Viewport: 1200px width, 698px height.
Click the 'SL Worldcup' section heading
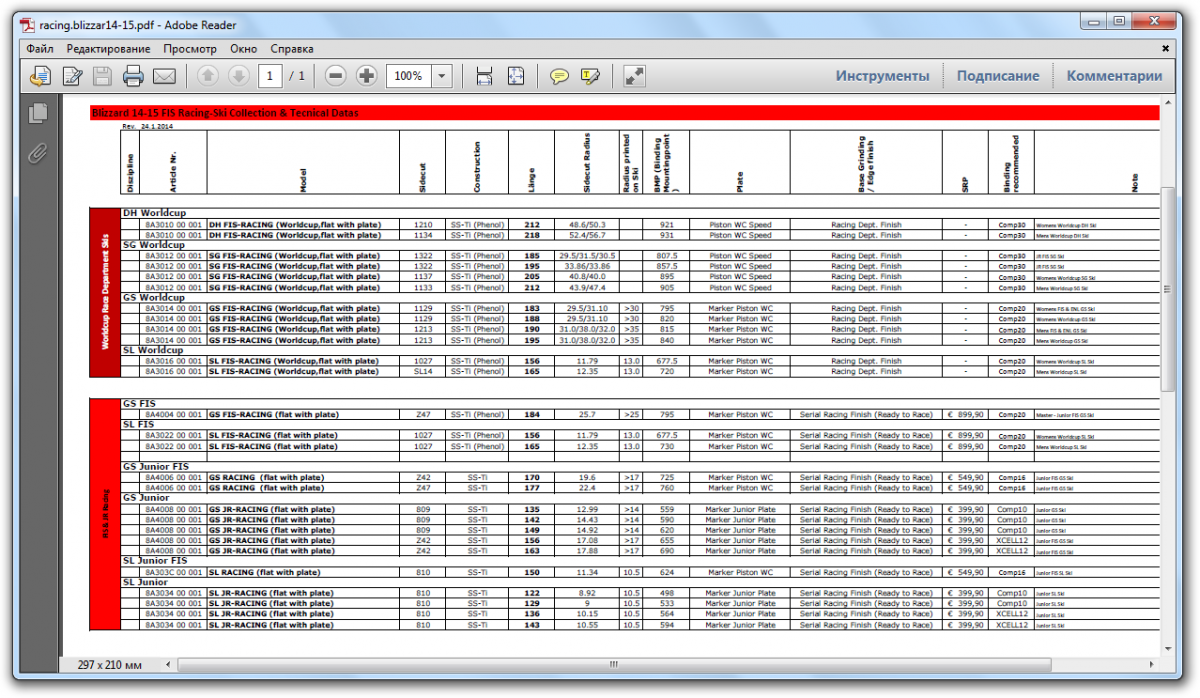click(x=153, y=350)
